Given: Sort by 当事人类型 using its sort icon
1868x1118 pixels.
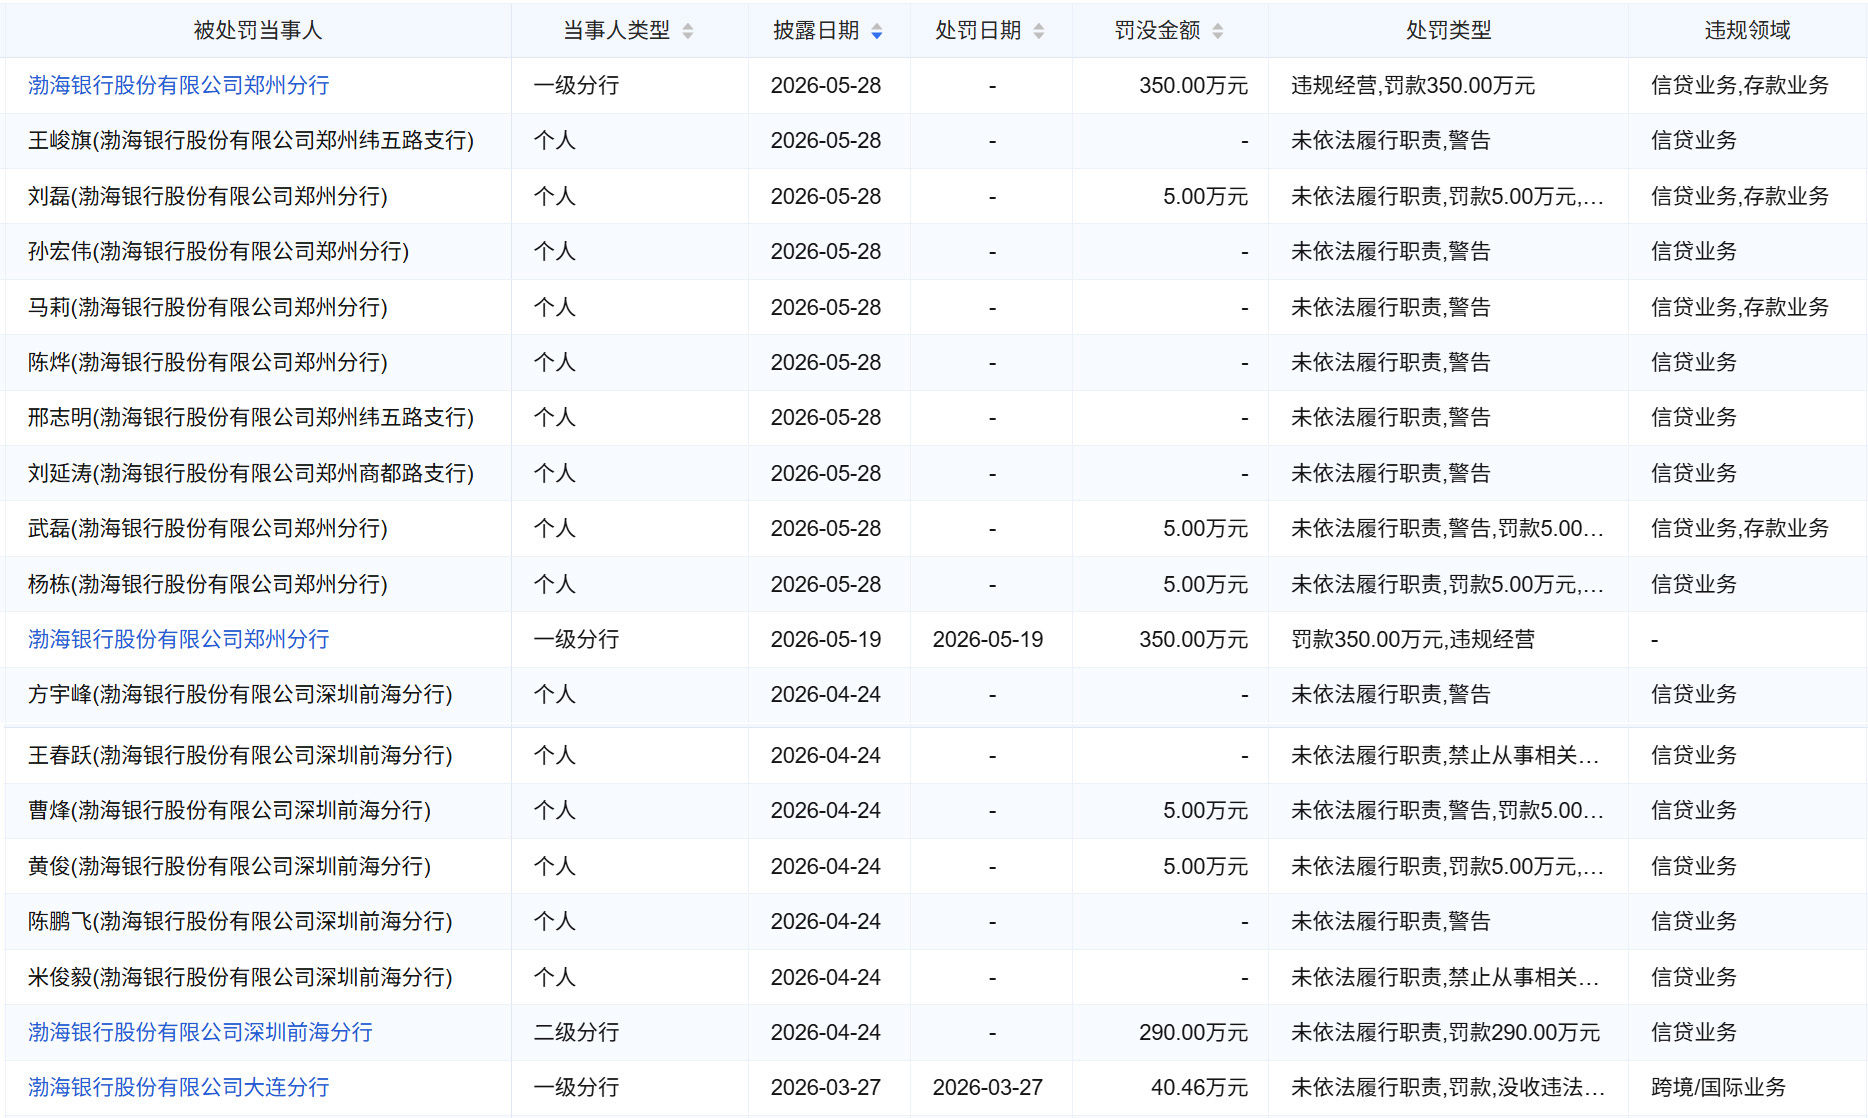Looking at the screenshot, I should pyautogui.click(x=688, y=31).
